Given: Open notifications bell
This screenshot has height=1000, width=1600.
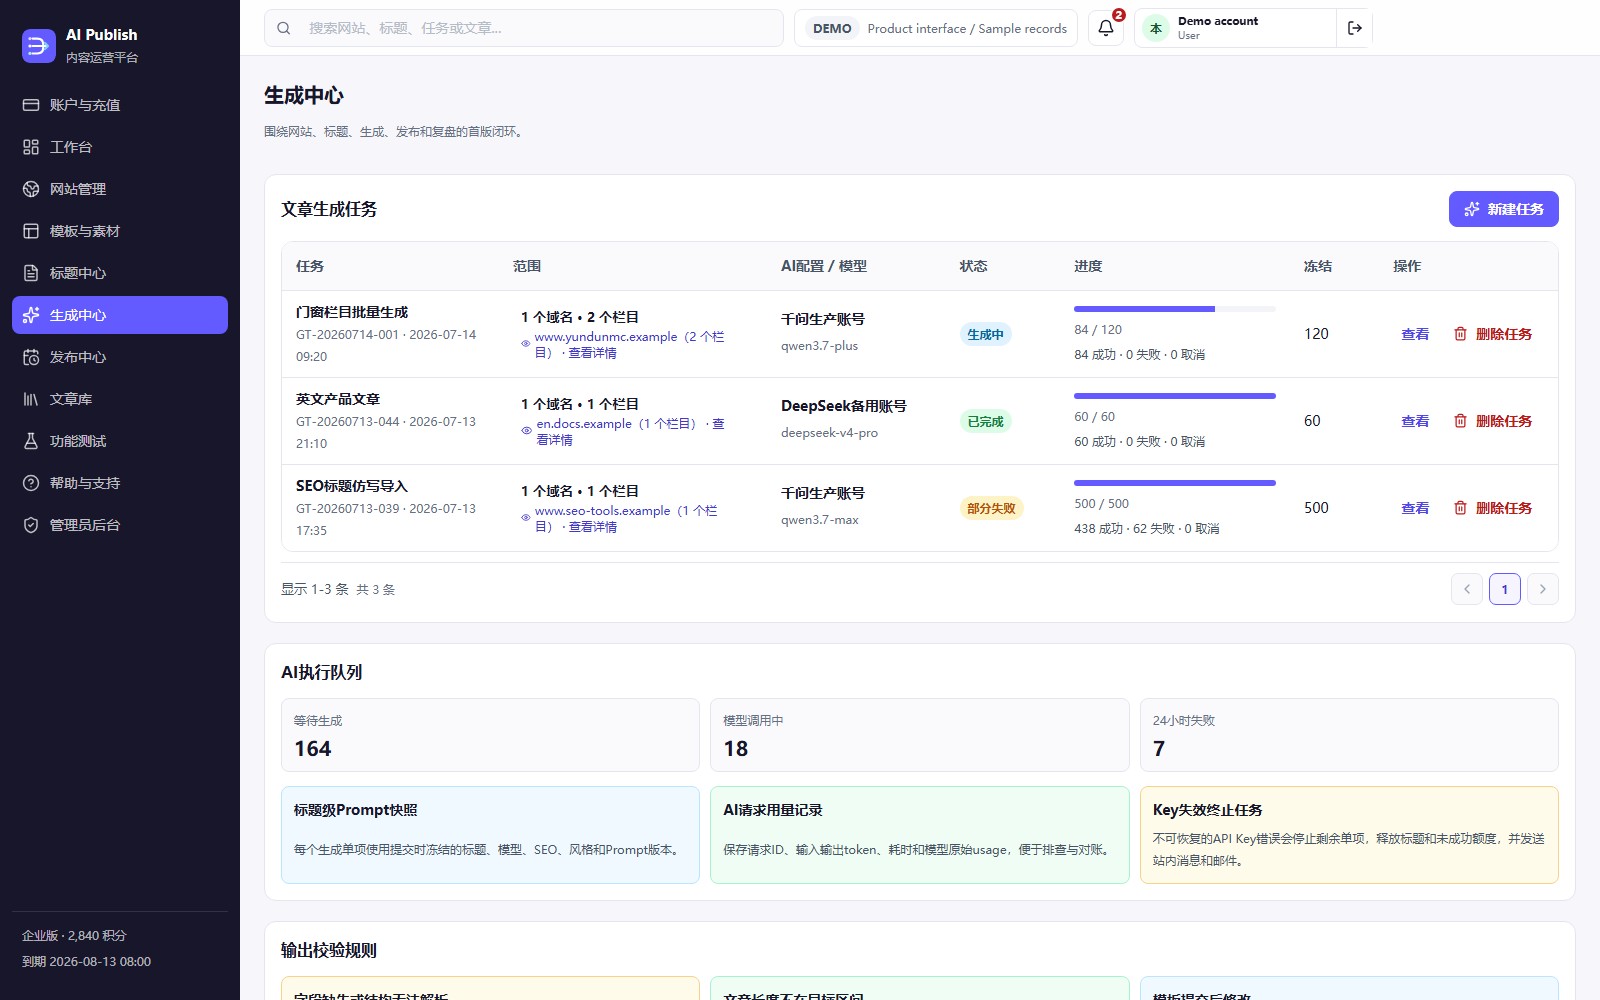Looking at the screenshot, I should [1106, 28].
